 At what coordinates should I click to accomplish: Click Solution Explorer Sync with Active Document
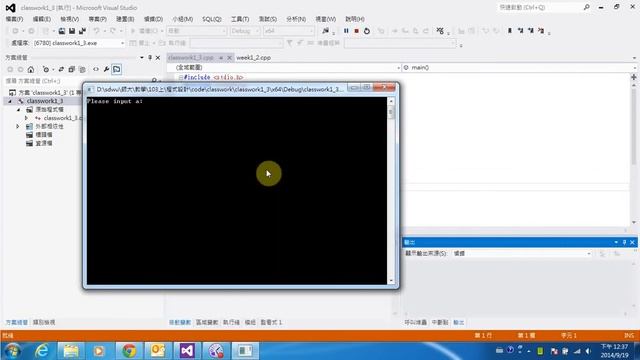click(61, 69)
